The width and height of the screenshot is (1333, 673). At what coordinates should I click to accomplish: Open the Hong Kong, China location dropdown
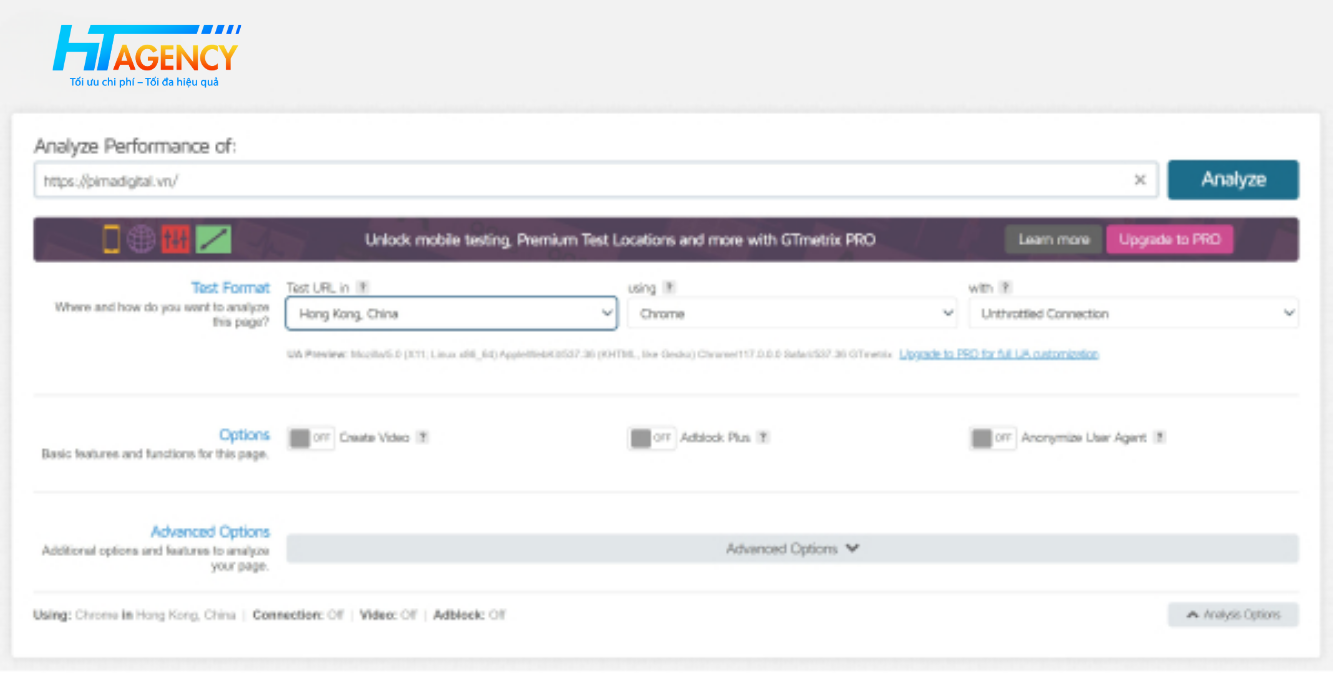(x=452, y=313)
